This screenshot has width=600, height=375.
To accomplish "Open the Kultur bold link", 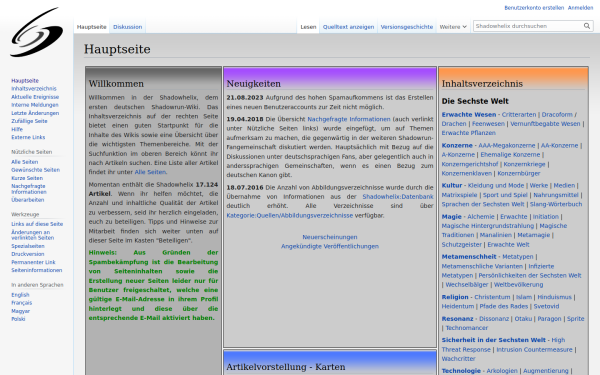I will pyautogui.click(x=452, y=185).
